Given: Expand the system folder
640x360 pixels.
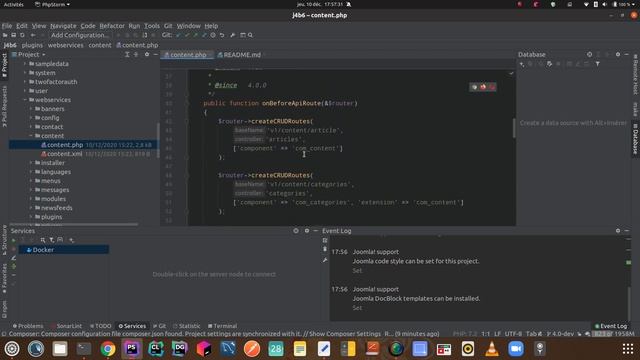Looking at the screenshot, I should [25, 73].
